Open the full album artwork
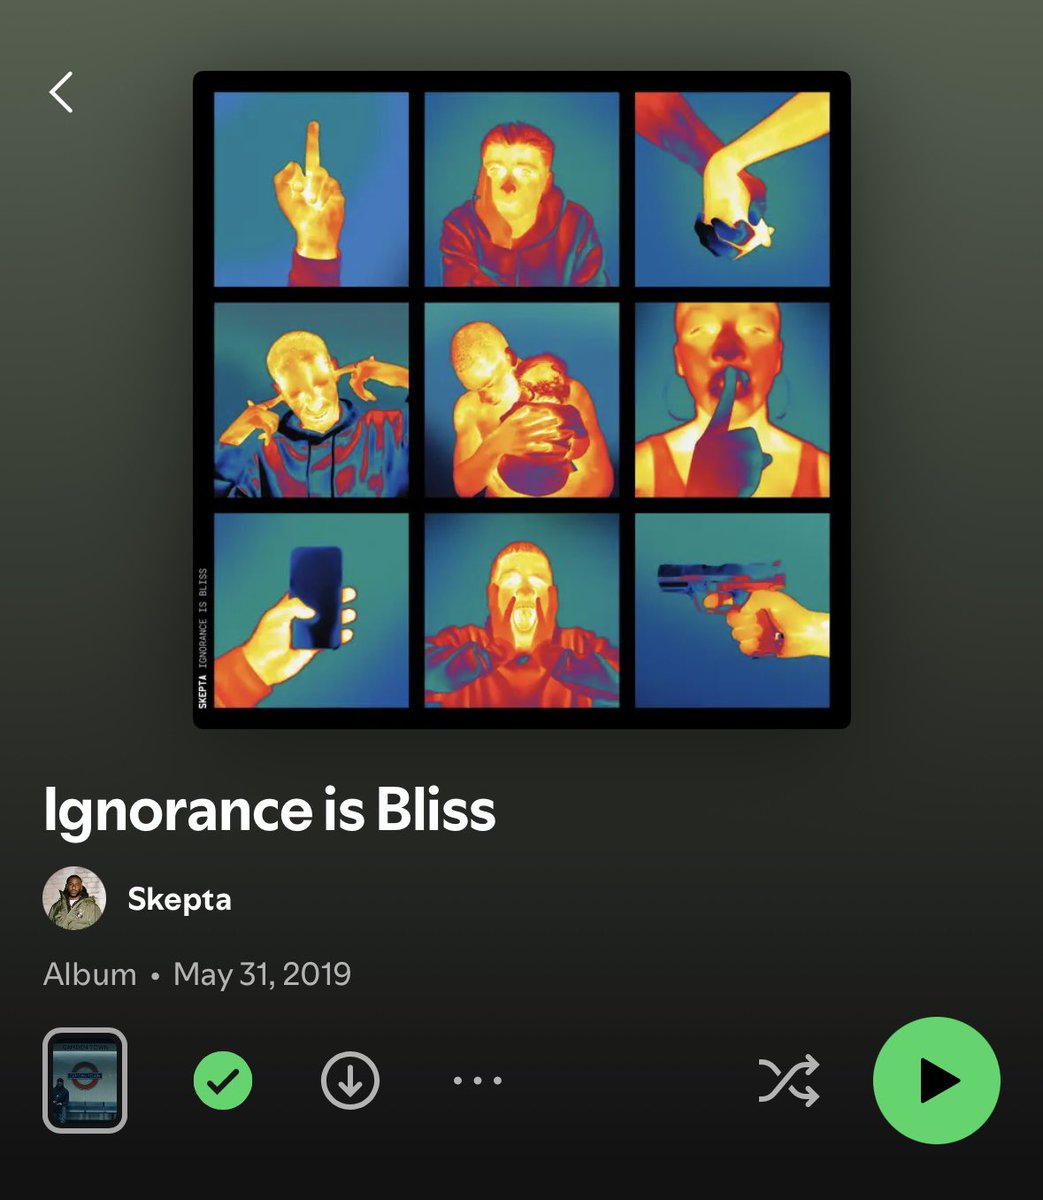Screen dimensions: 1043x1200 point(521,398)
